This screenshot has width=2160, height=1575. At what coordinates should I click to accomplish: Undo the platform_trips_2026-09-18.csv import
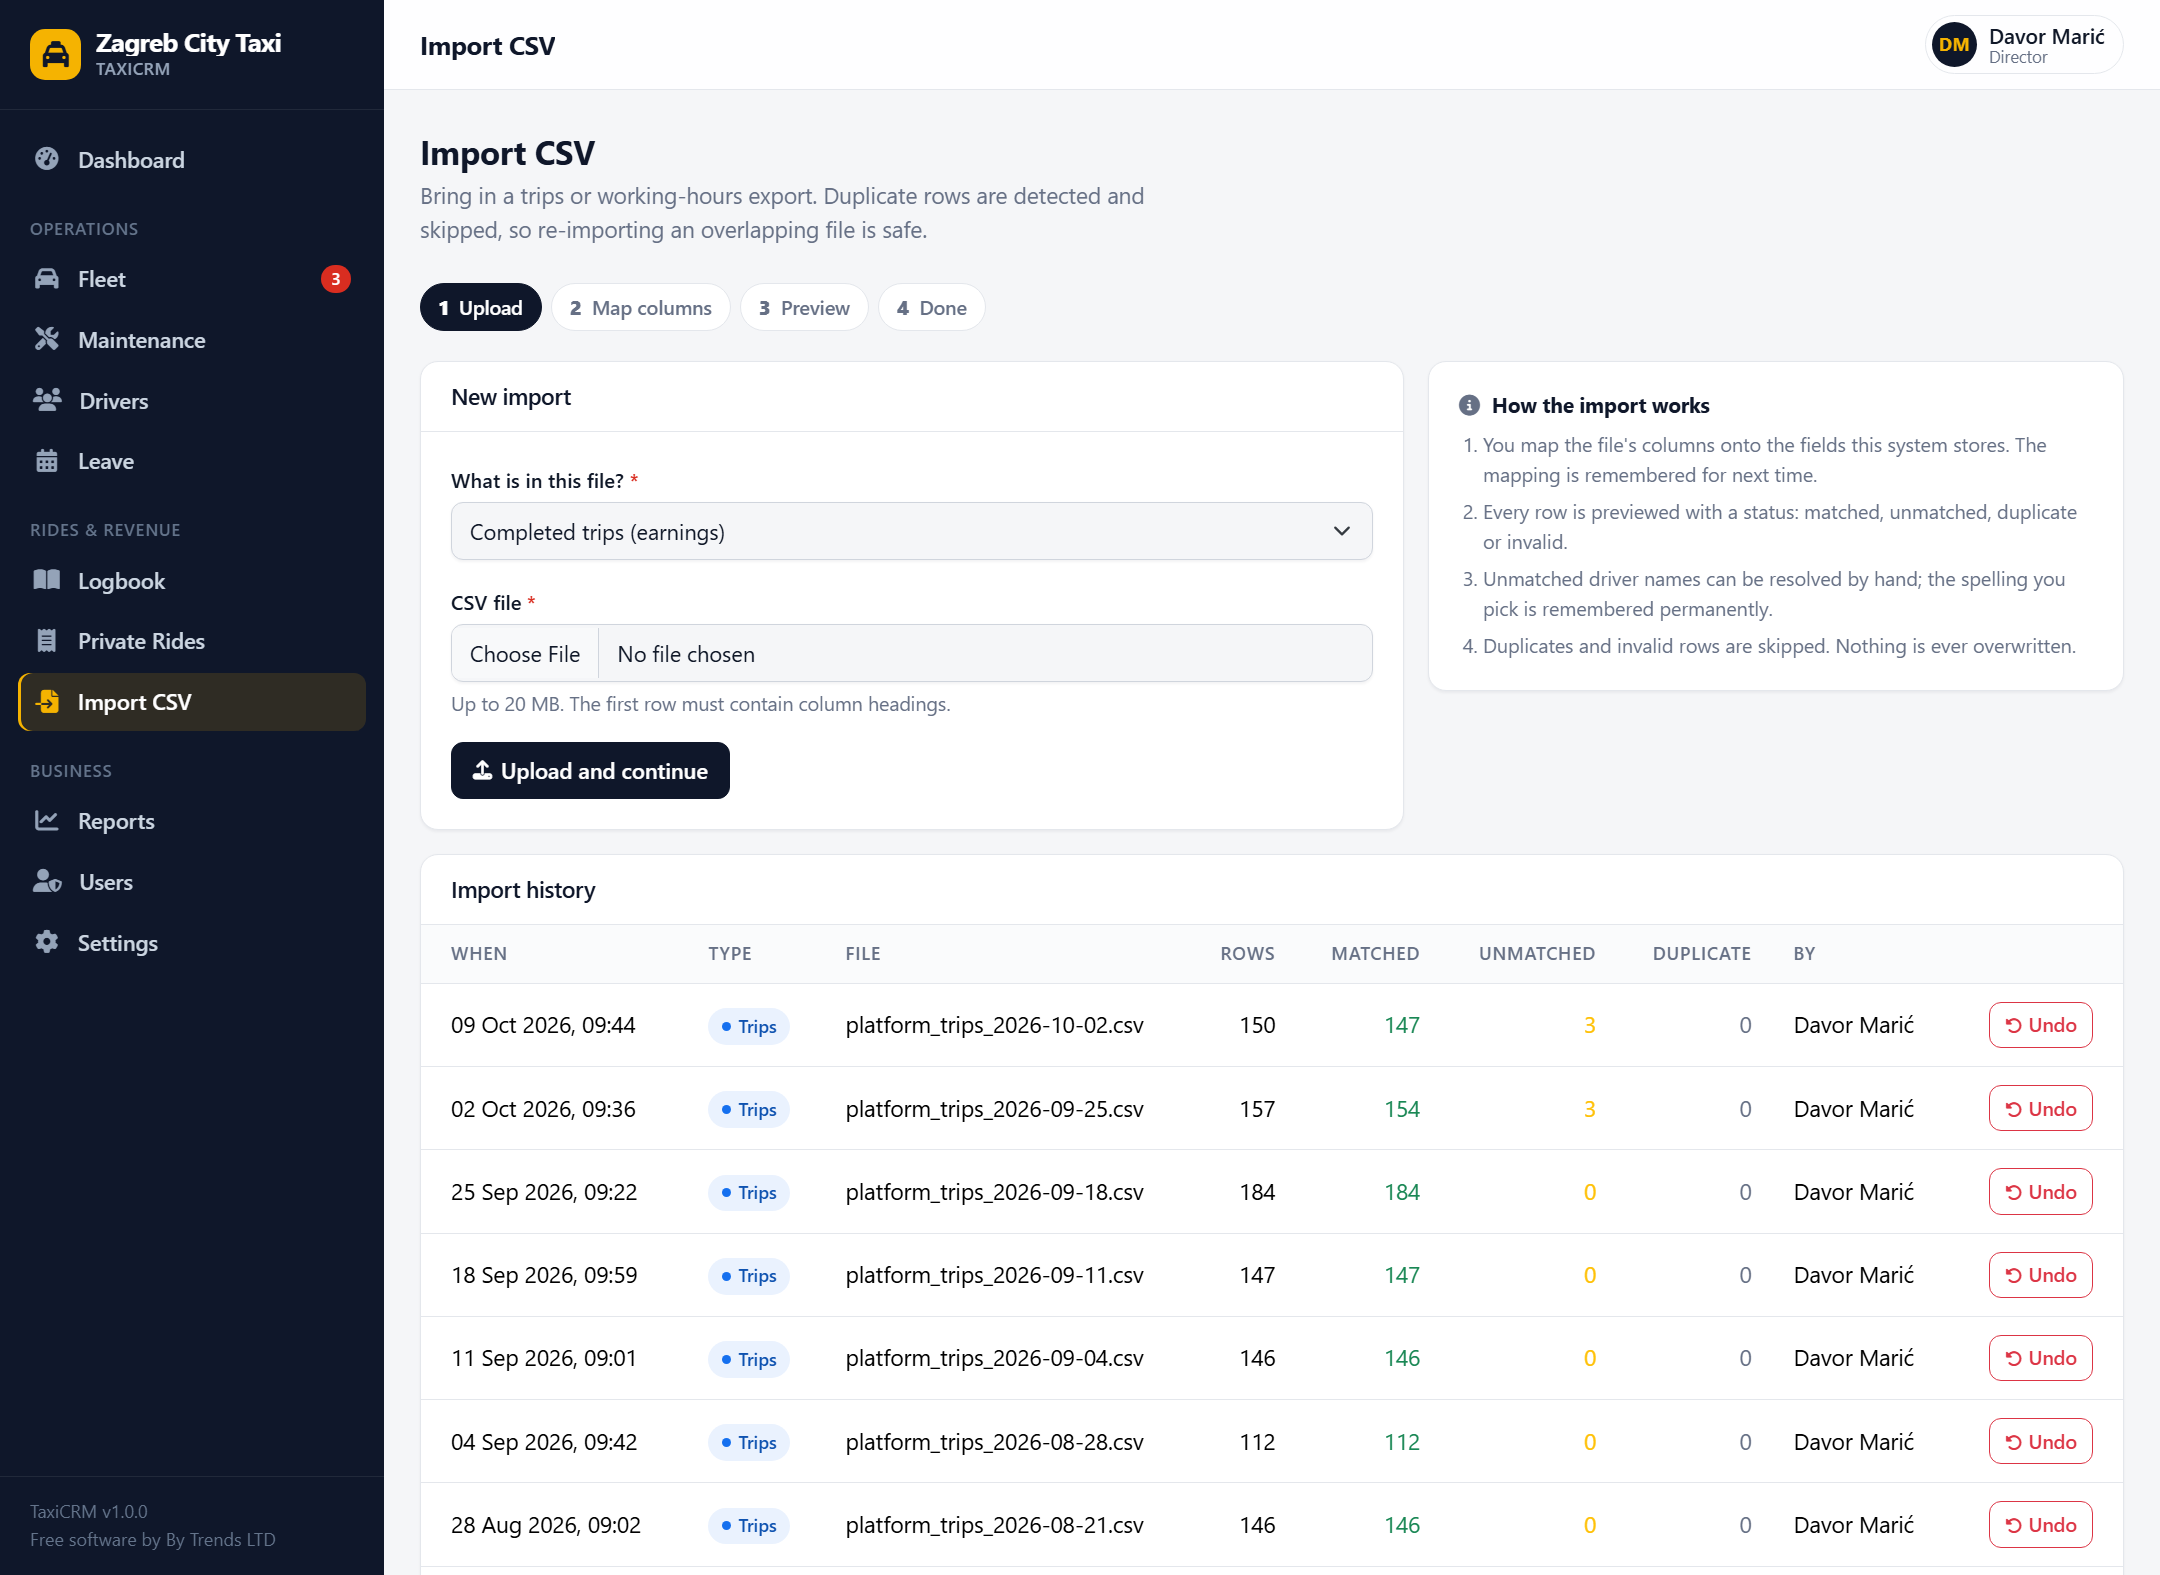pyautogui.click(x=2041, y=1192)
